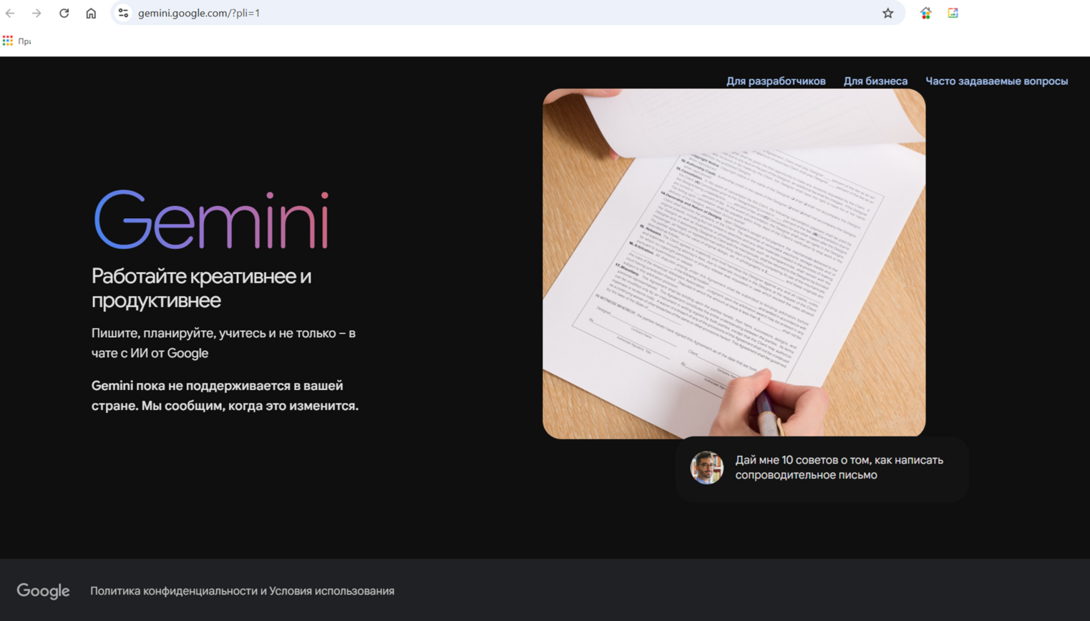Bookmark this page with star icon
The height and width of the screenshot is (621, 1090).
point(888,13)
